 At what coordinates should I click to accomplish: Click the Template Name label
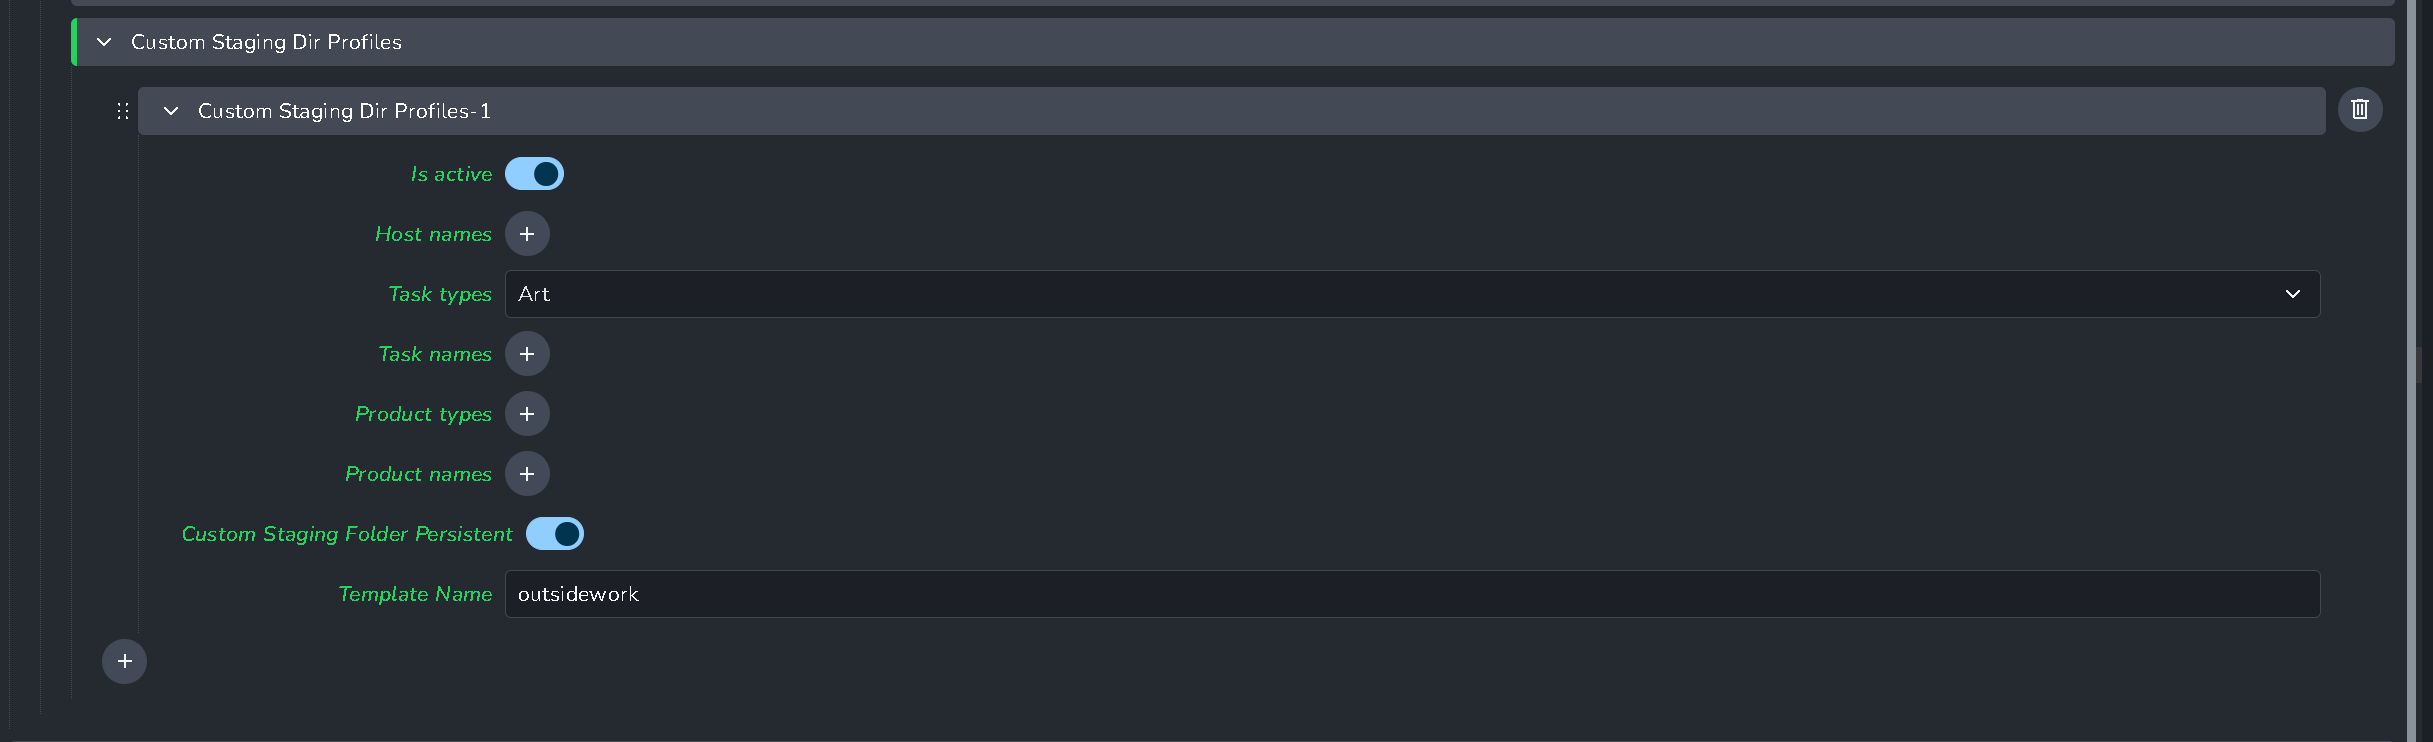click(x=415, y=594)
